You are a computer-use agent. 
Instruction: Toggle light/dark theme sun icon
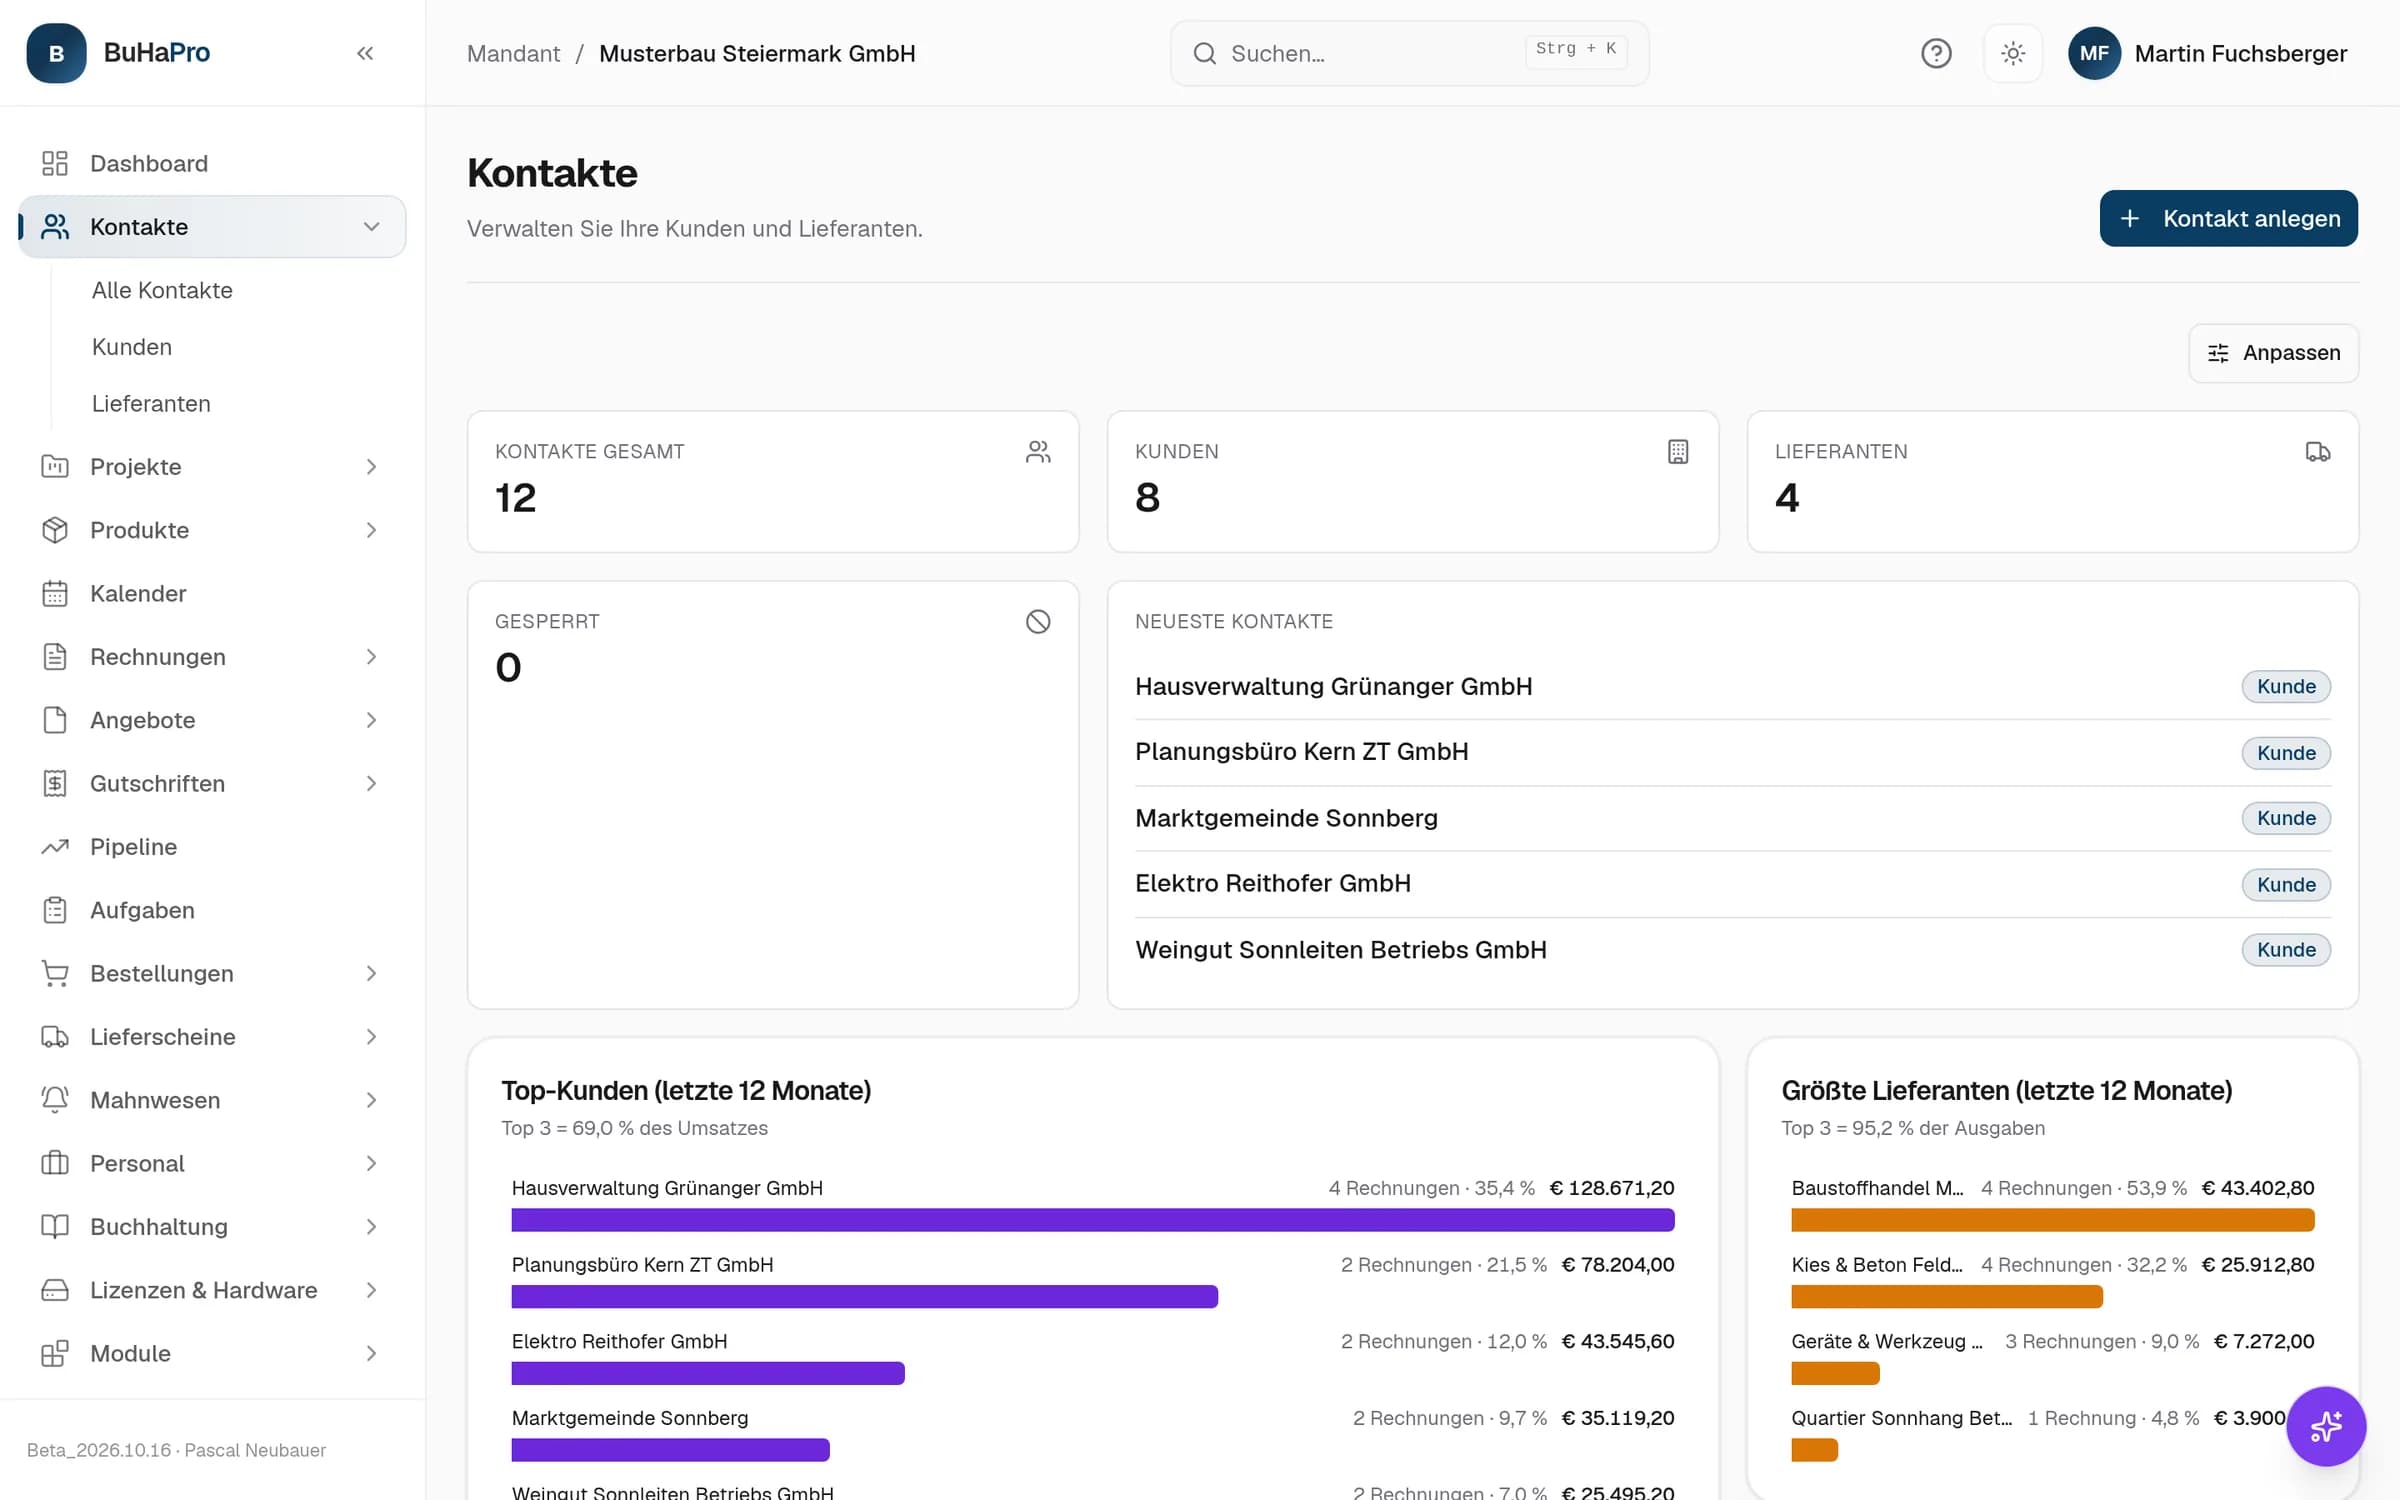[x=2013, y=53]
